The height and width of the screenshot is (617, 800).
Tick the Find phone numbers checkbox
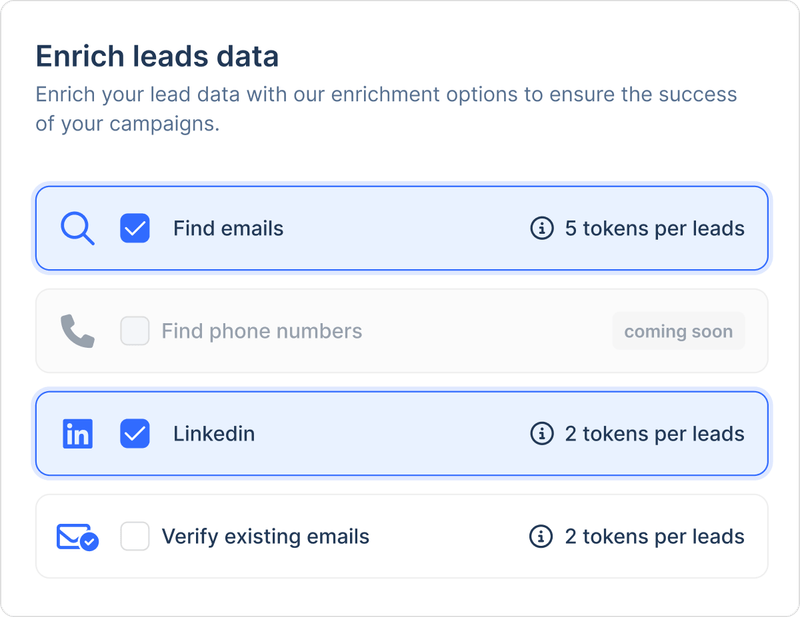[x=135, y=331]
